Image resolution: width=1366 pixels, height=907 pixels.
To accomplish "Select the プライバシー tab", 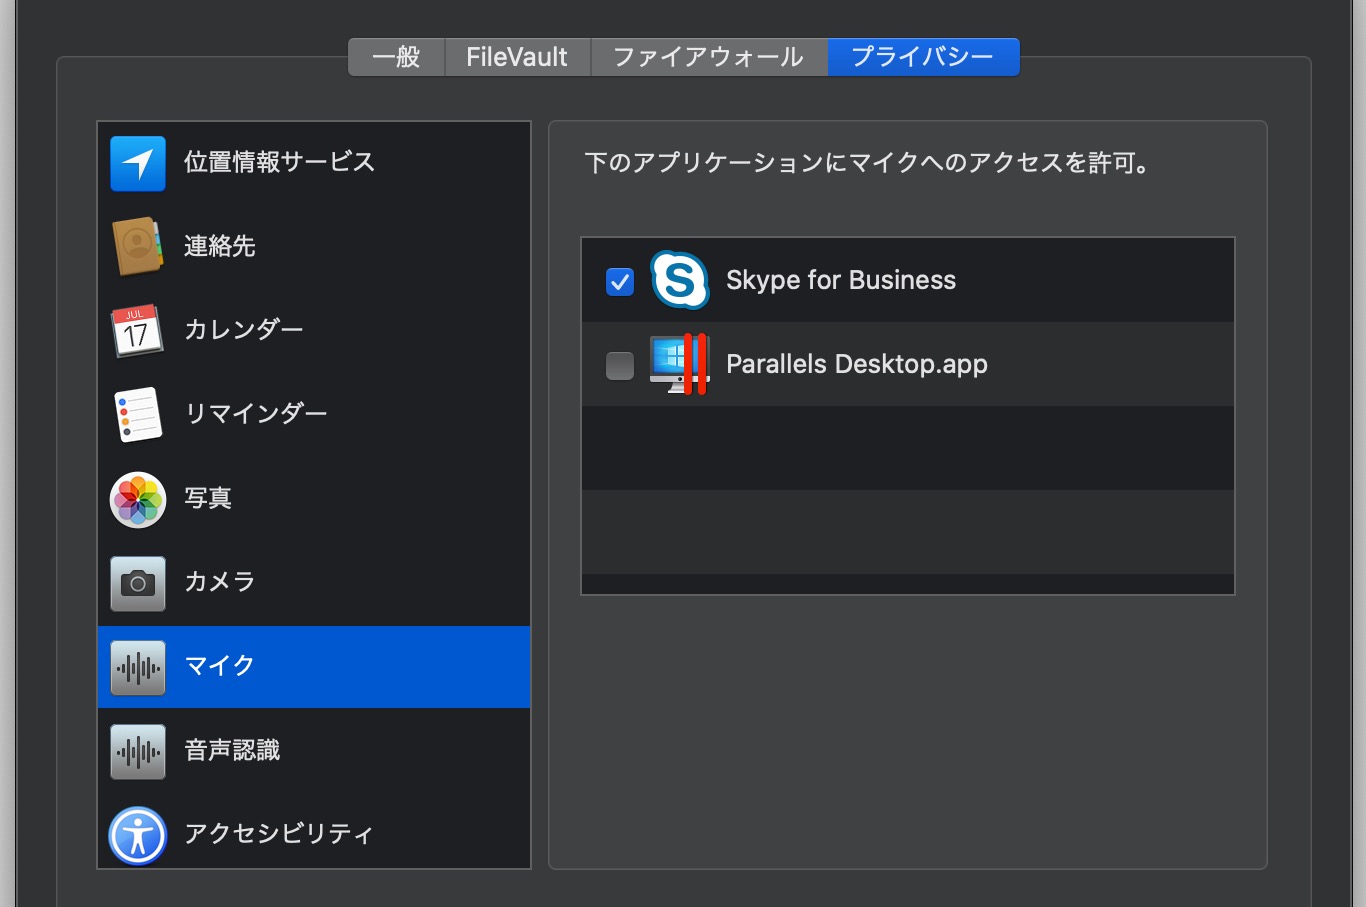I will 923,57.
